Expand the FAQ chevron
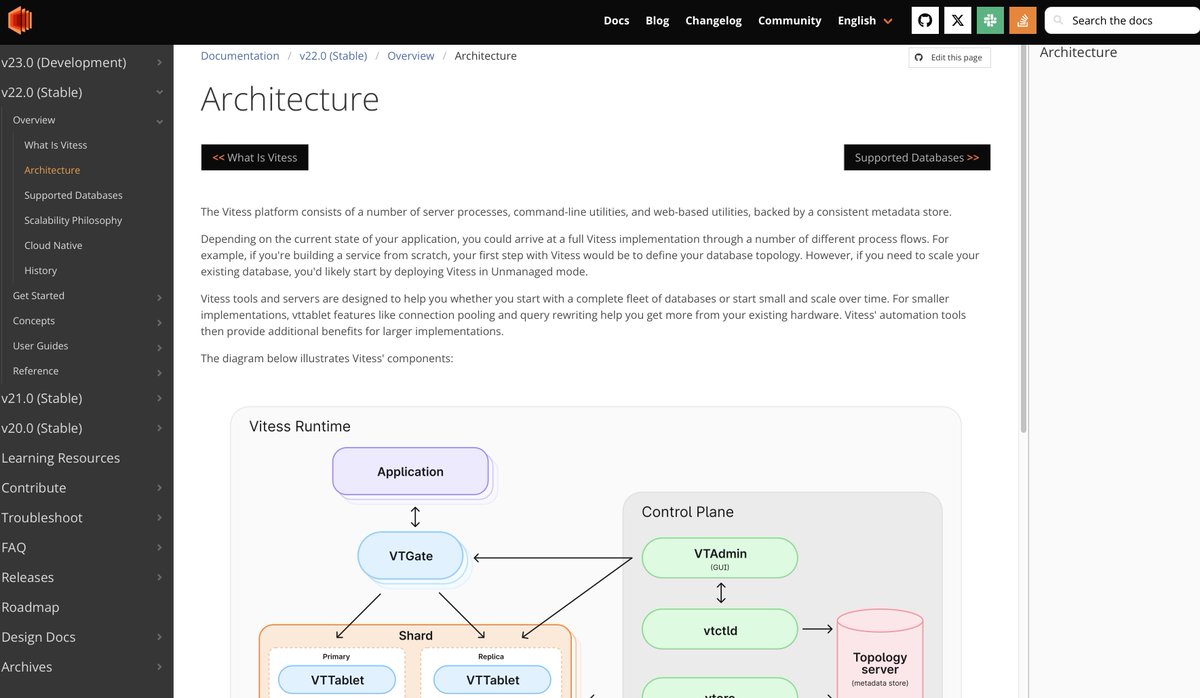 [x=159, y=548]
